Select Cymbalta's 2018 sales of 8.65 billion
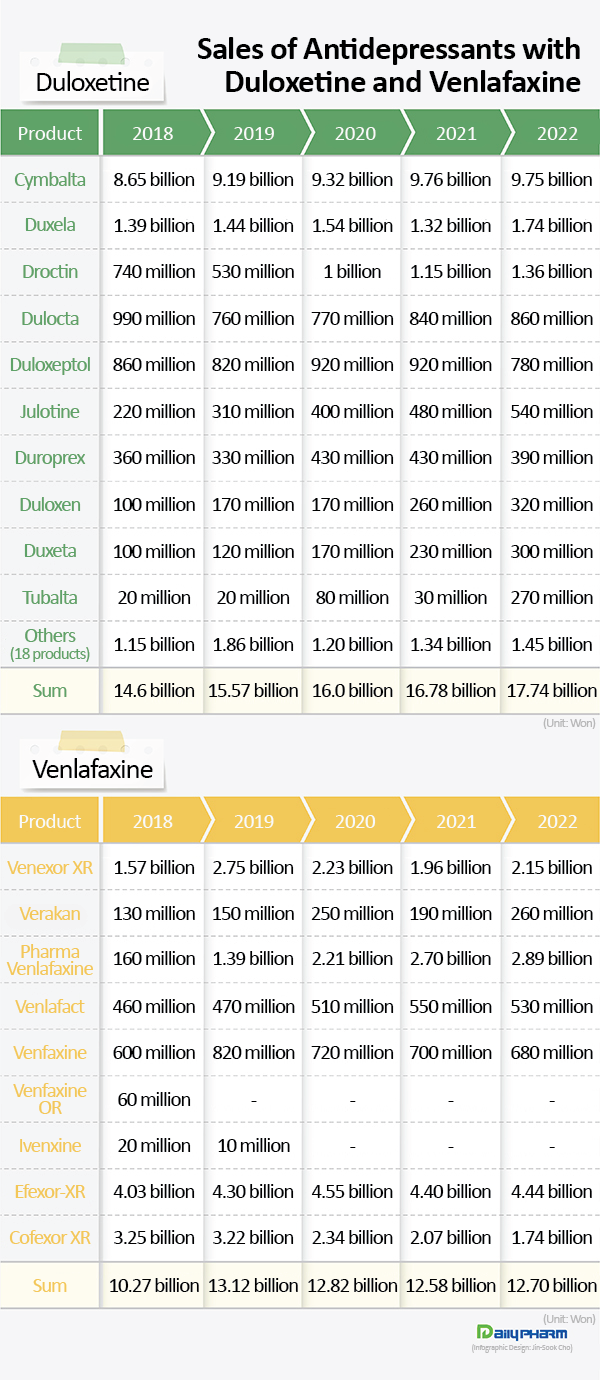Viewport: 600px width, 1380px height. pyautogui.click(x=155, y=180)
